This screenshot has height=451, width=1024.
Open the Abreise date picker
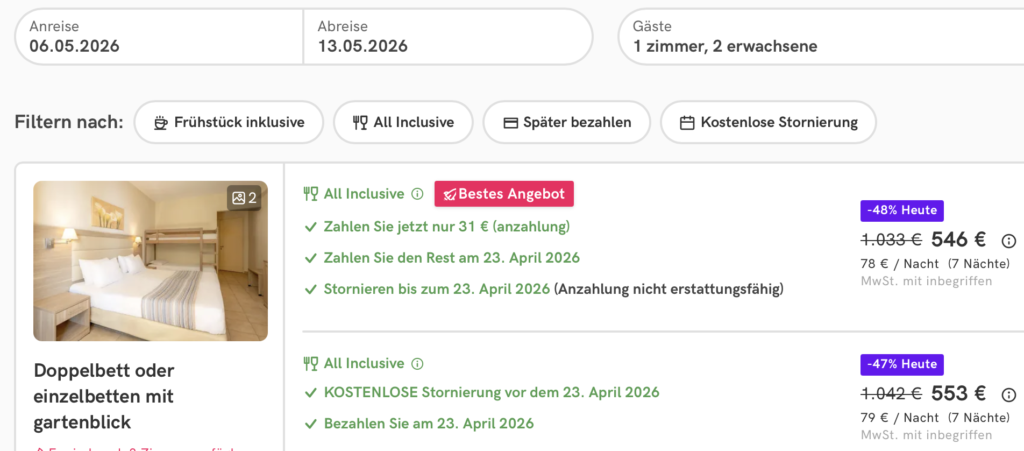(447, 36)
